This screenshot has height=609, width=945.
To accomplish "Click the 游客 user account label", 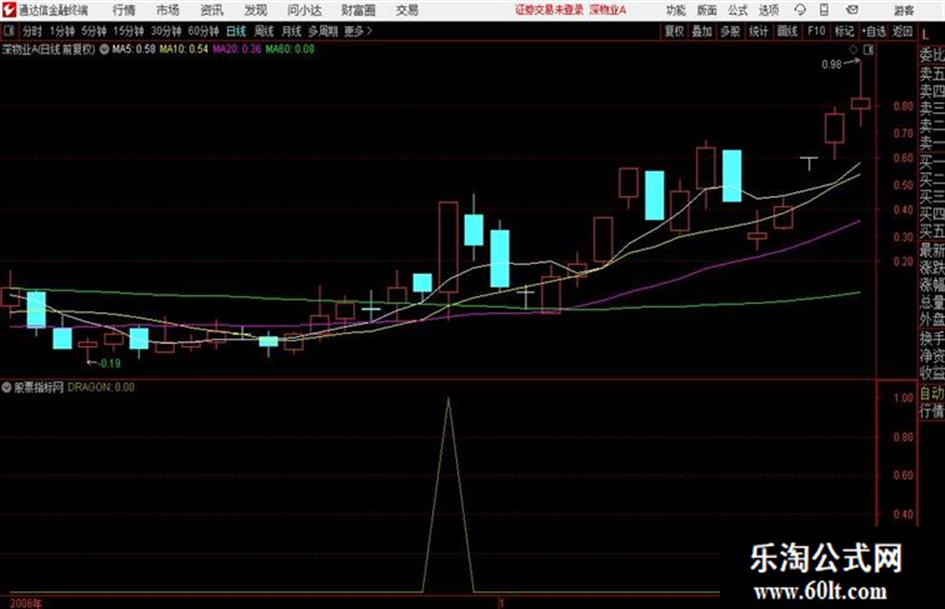I will (x=903, y=10).
